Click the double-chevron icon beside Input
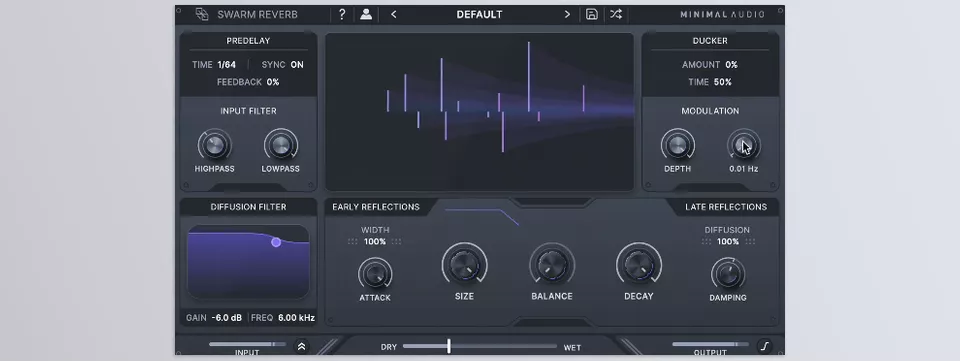The image size is (960, 361). point(301,346)
